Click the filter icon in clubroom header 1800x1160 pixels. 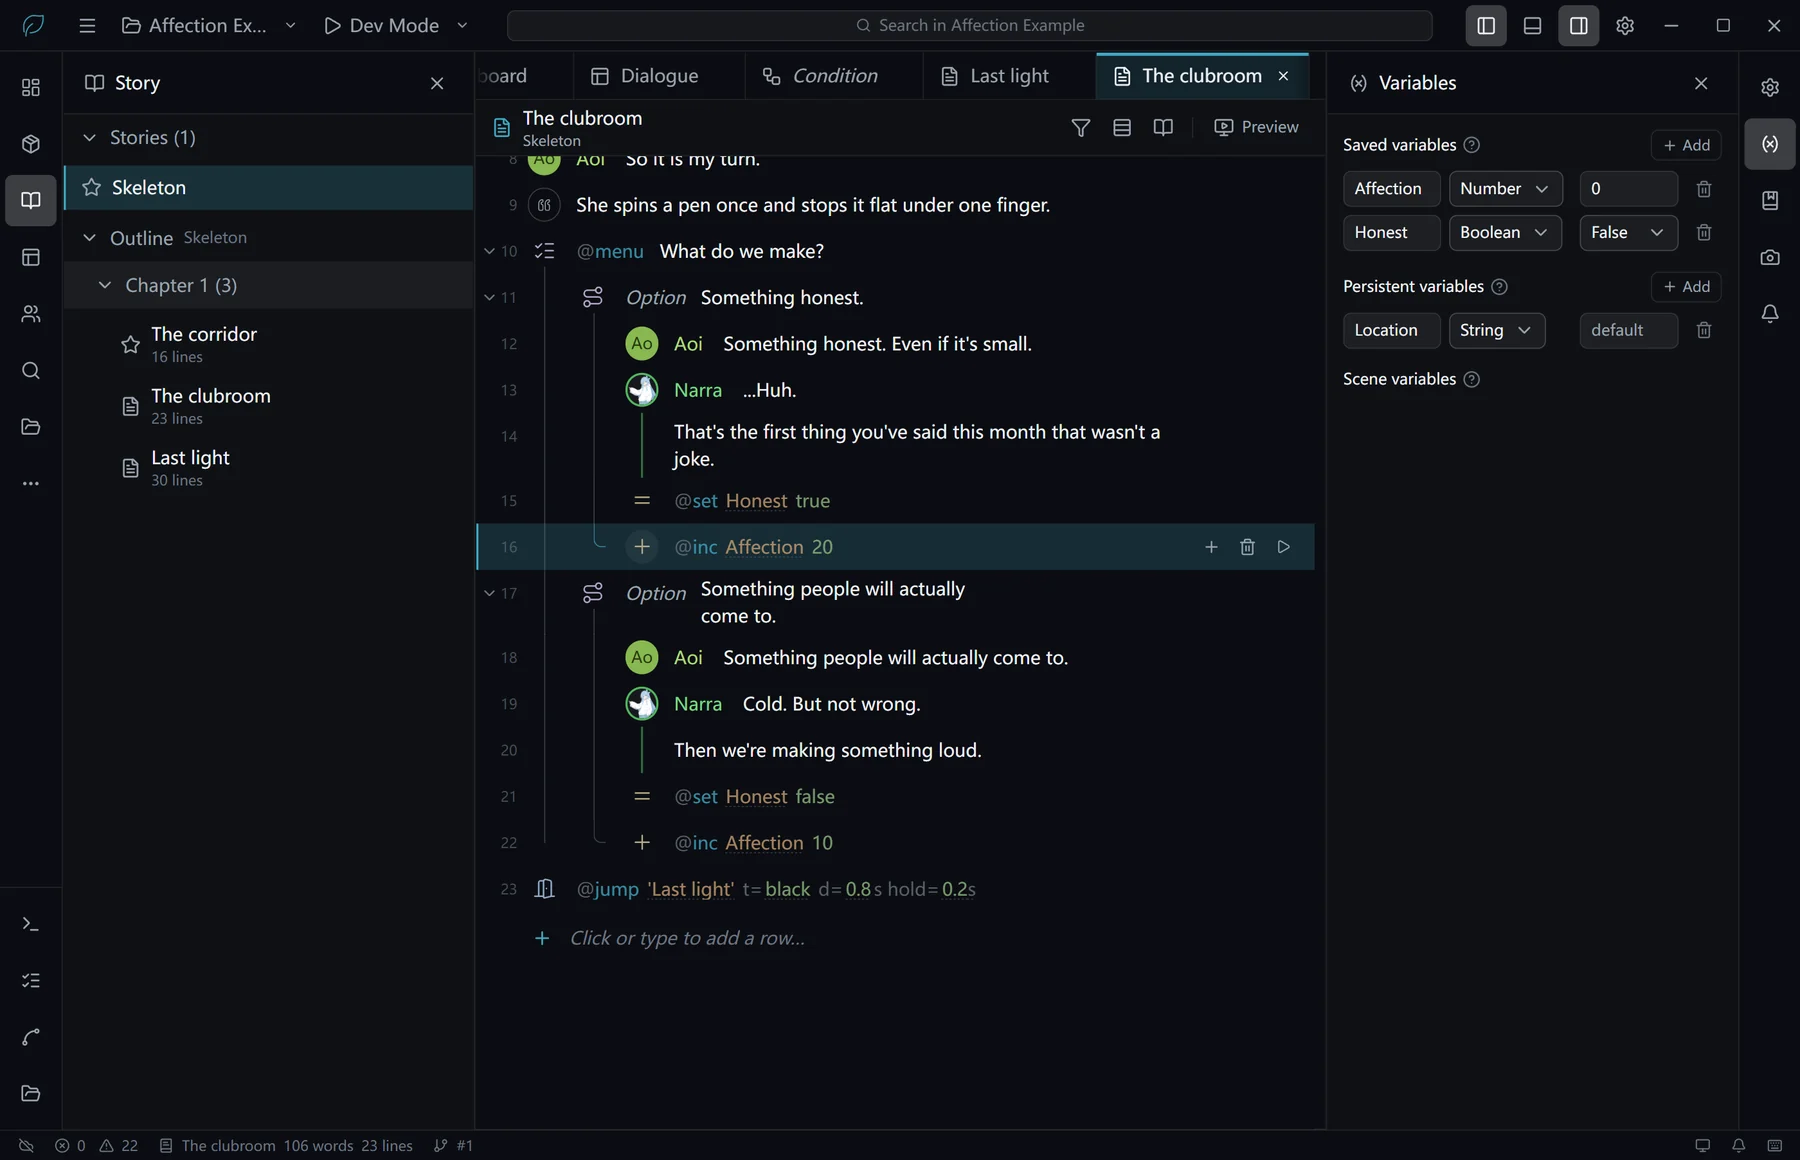coord(1080,127)
